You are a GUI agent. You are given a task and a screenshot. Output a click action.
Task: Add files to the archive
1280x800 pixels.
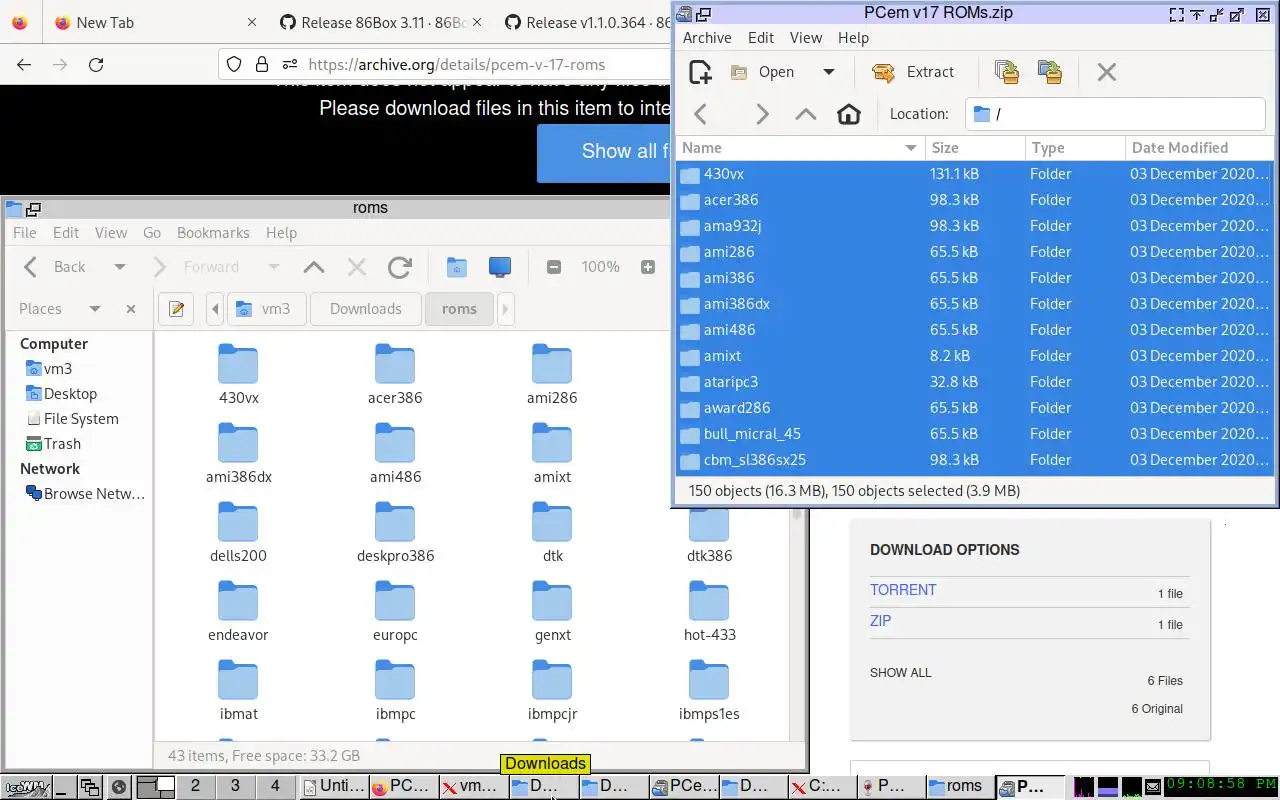[x=1006, y=72]
